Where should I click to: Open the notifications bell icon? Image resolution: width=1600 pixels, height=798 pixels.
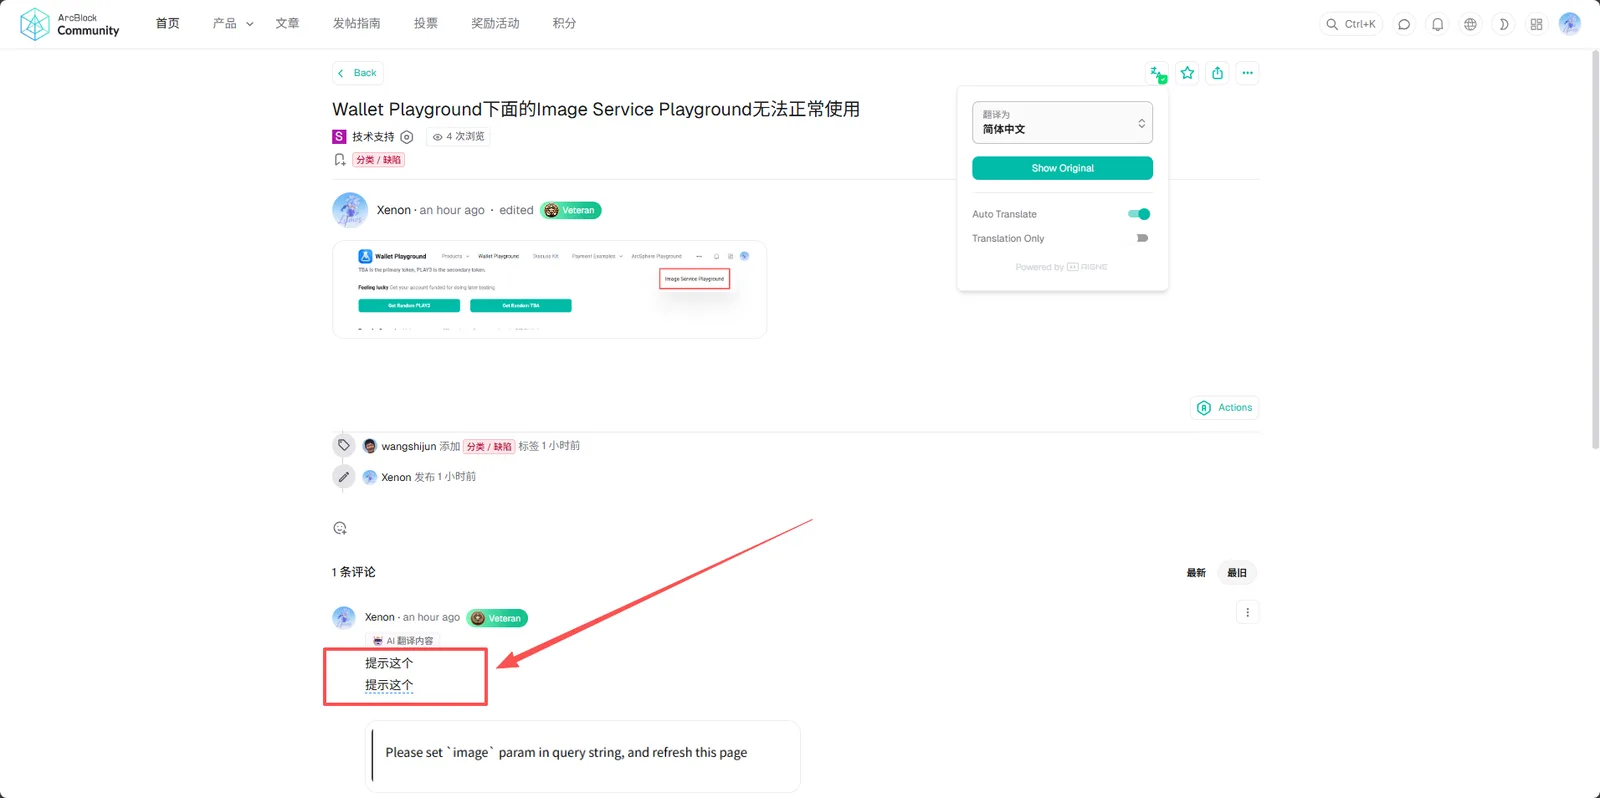point(1437,24)
